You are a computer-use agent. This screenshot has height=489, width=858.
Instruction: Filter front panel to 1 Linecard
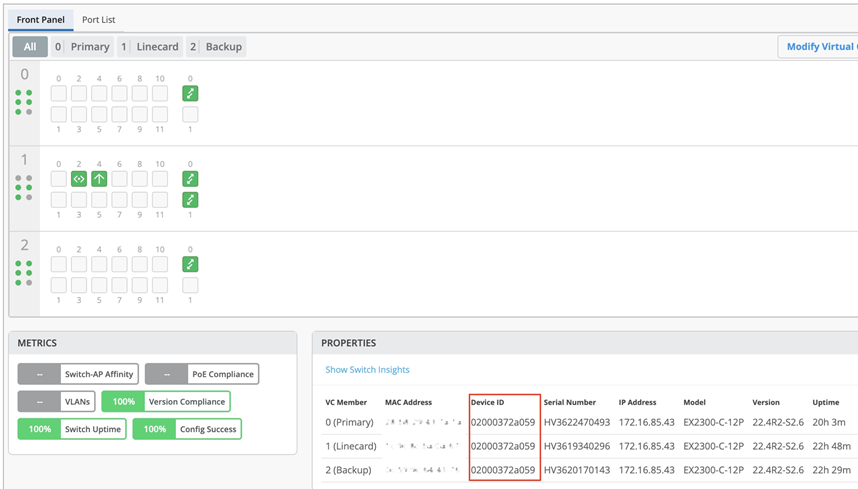coord(150,46)
